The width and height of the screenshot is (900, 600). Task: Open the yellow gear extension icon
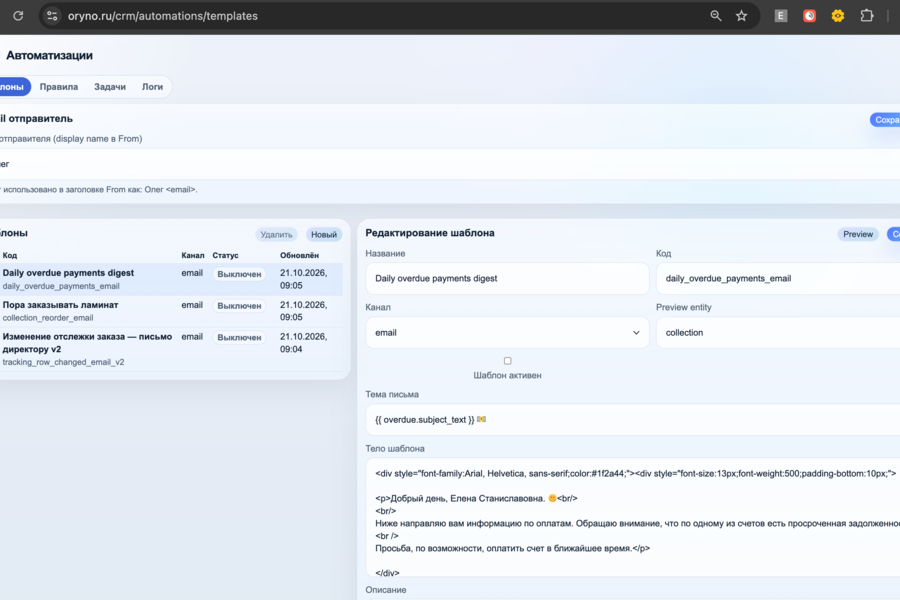(838, 16)
